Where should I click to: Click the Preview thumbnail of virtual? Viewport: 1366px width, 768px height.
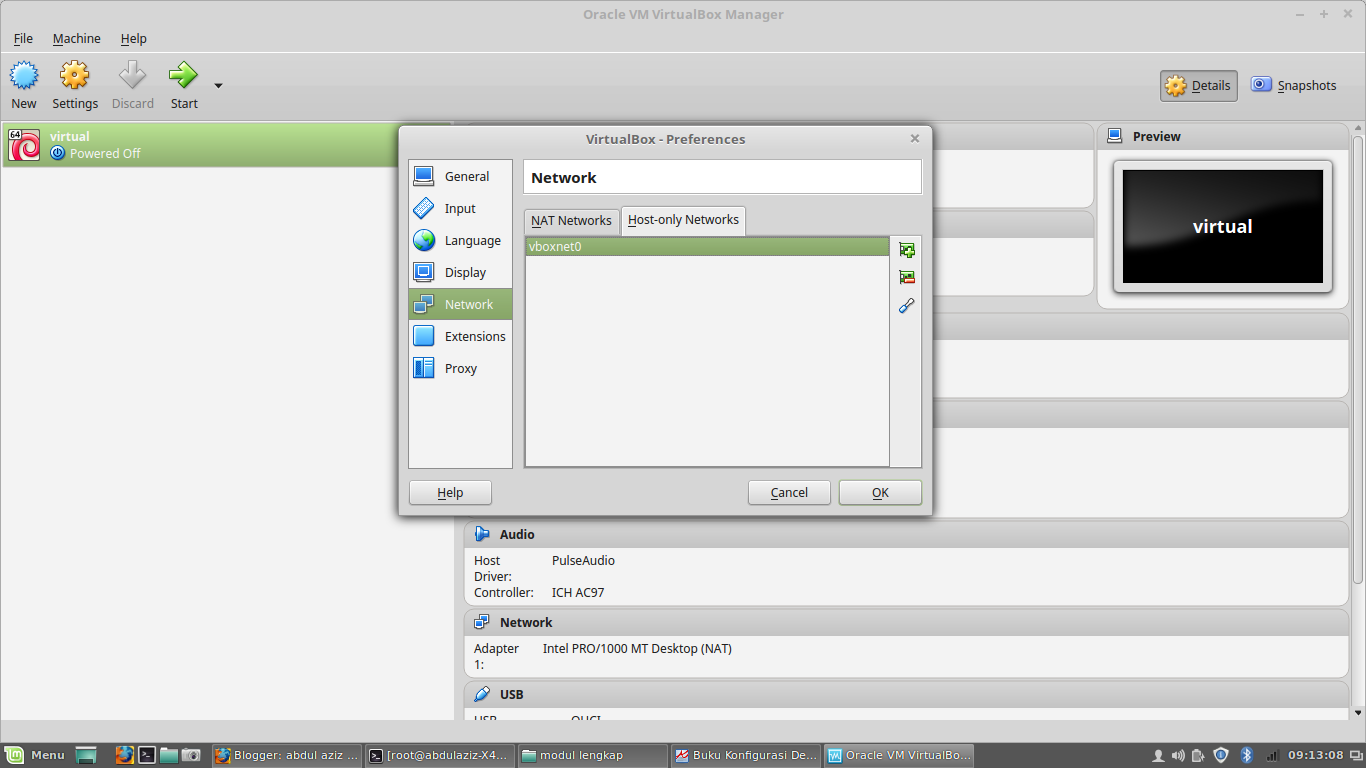coord(1223,226)
